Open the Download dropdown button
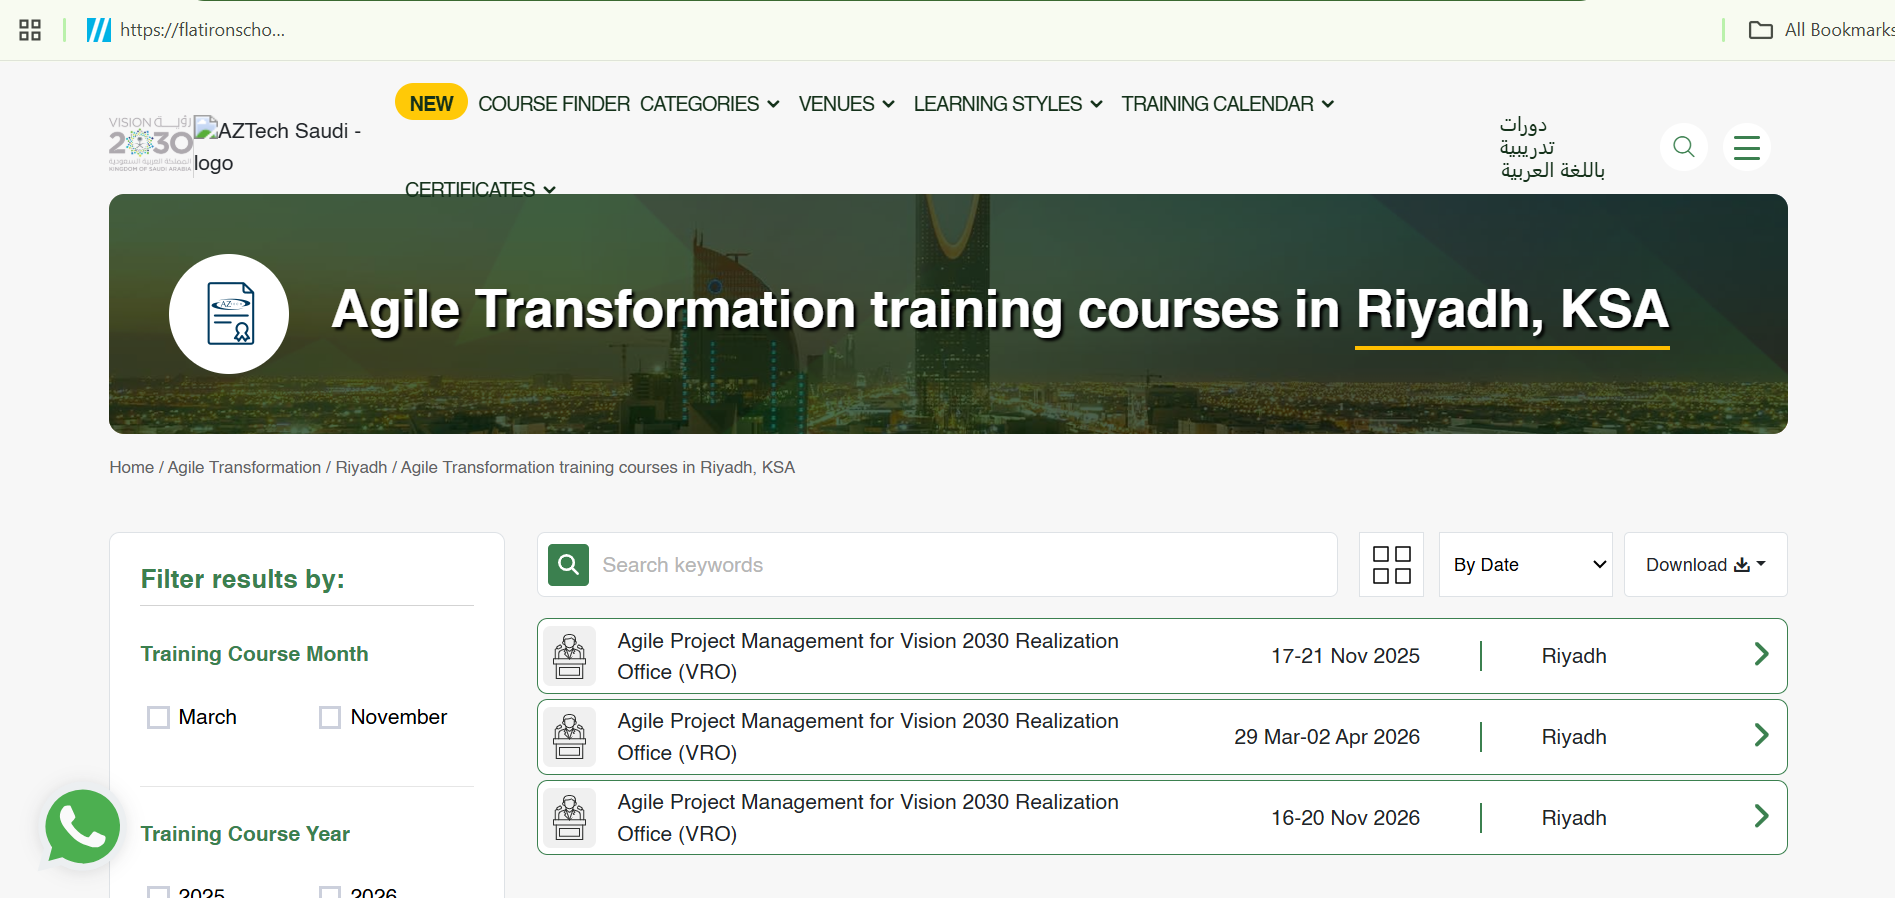Image resolution: width=1895 pixels, height=898 pixels. (x=1705, y=565)
